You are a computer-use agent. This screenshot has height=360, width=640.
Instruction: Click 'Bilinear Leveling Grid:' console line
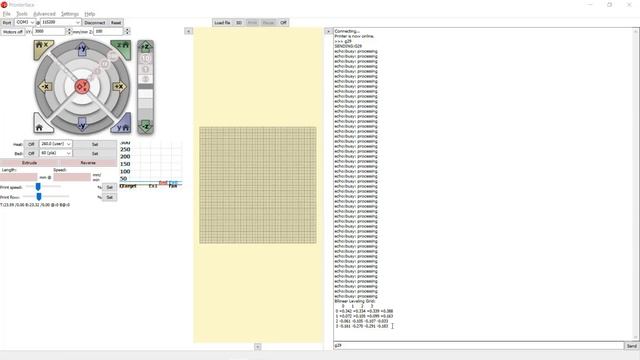click(355, 301)
